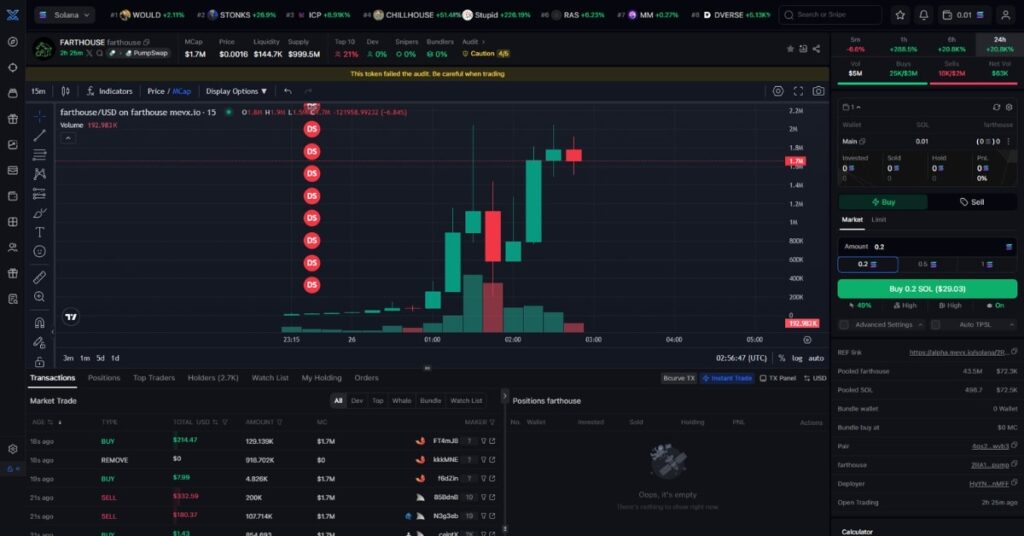This screenshot has width=1024, height=536.
Task: Switch to the Limit order tab
Action: 879,220
